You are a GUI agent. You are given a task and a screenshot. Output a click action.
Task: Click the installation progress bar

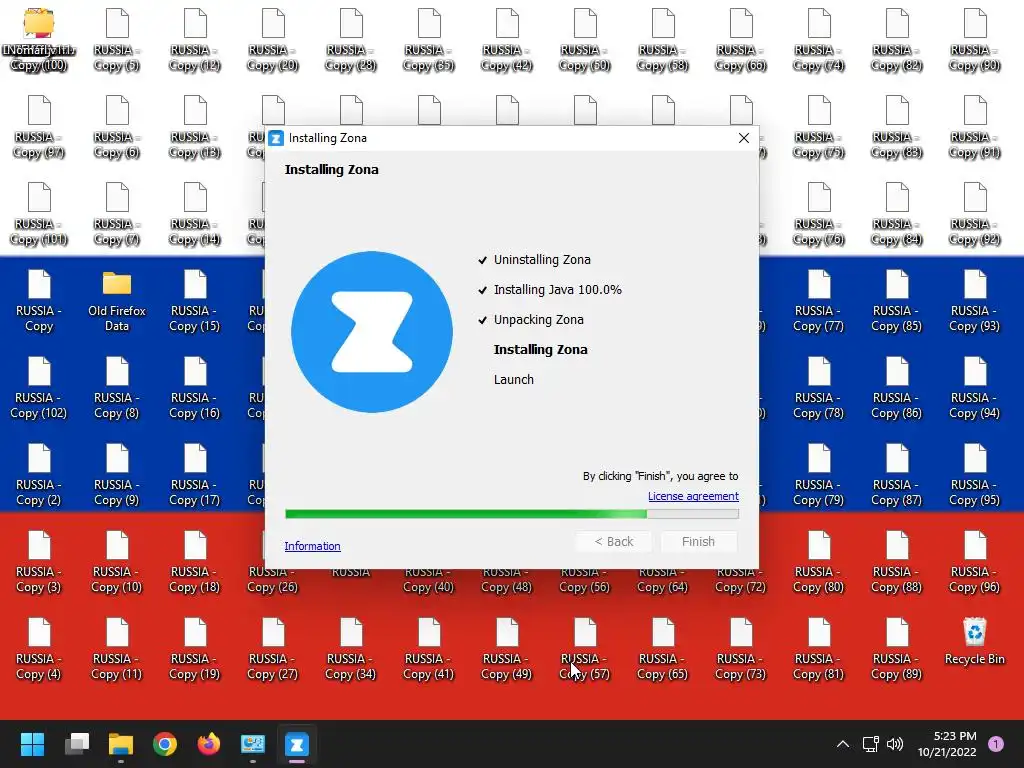point(512,514)
